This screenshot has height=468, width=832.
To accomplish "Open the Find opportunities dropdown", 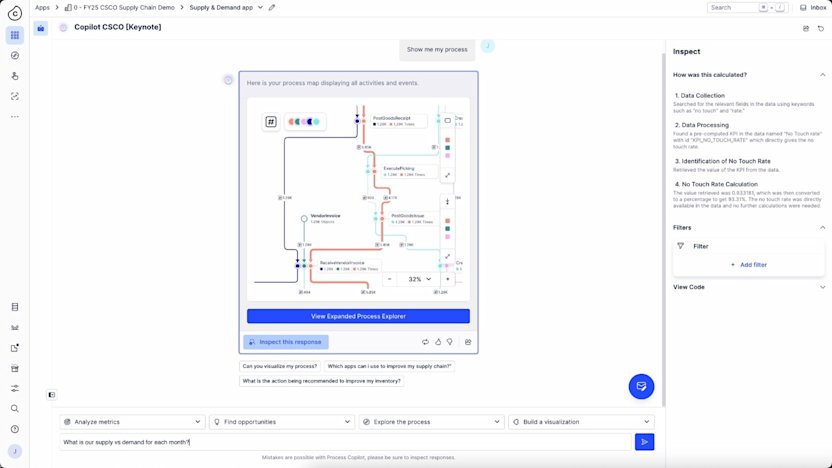I will (282, 422).
